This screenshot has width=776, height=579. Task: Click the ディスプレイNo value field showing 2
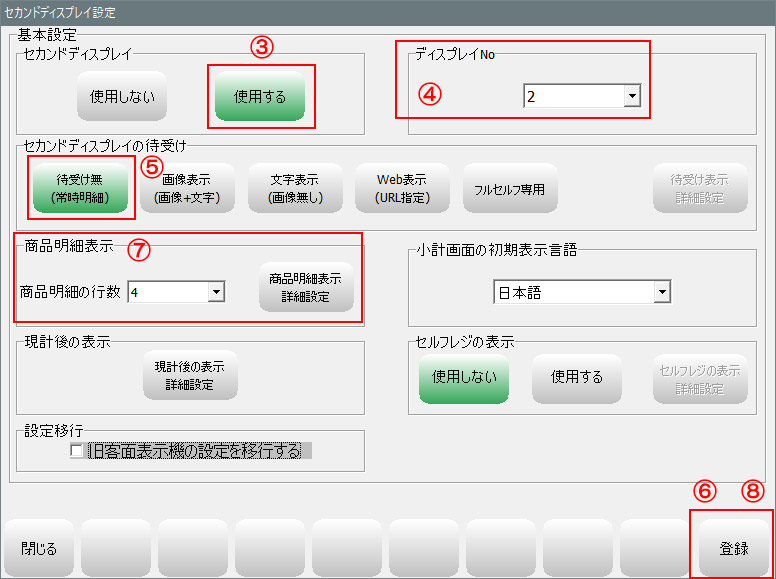572,97
